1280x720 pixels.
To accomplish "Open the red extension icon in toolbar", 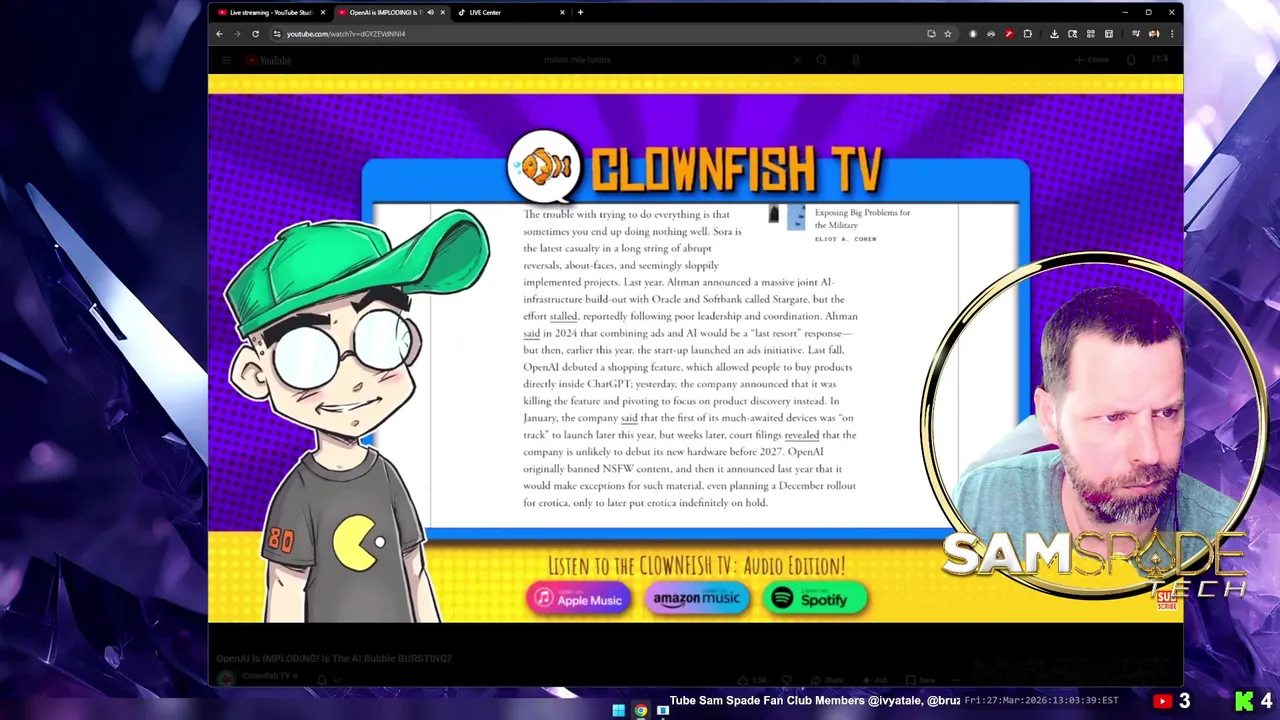I will tap(1009, 34).
